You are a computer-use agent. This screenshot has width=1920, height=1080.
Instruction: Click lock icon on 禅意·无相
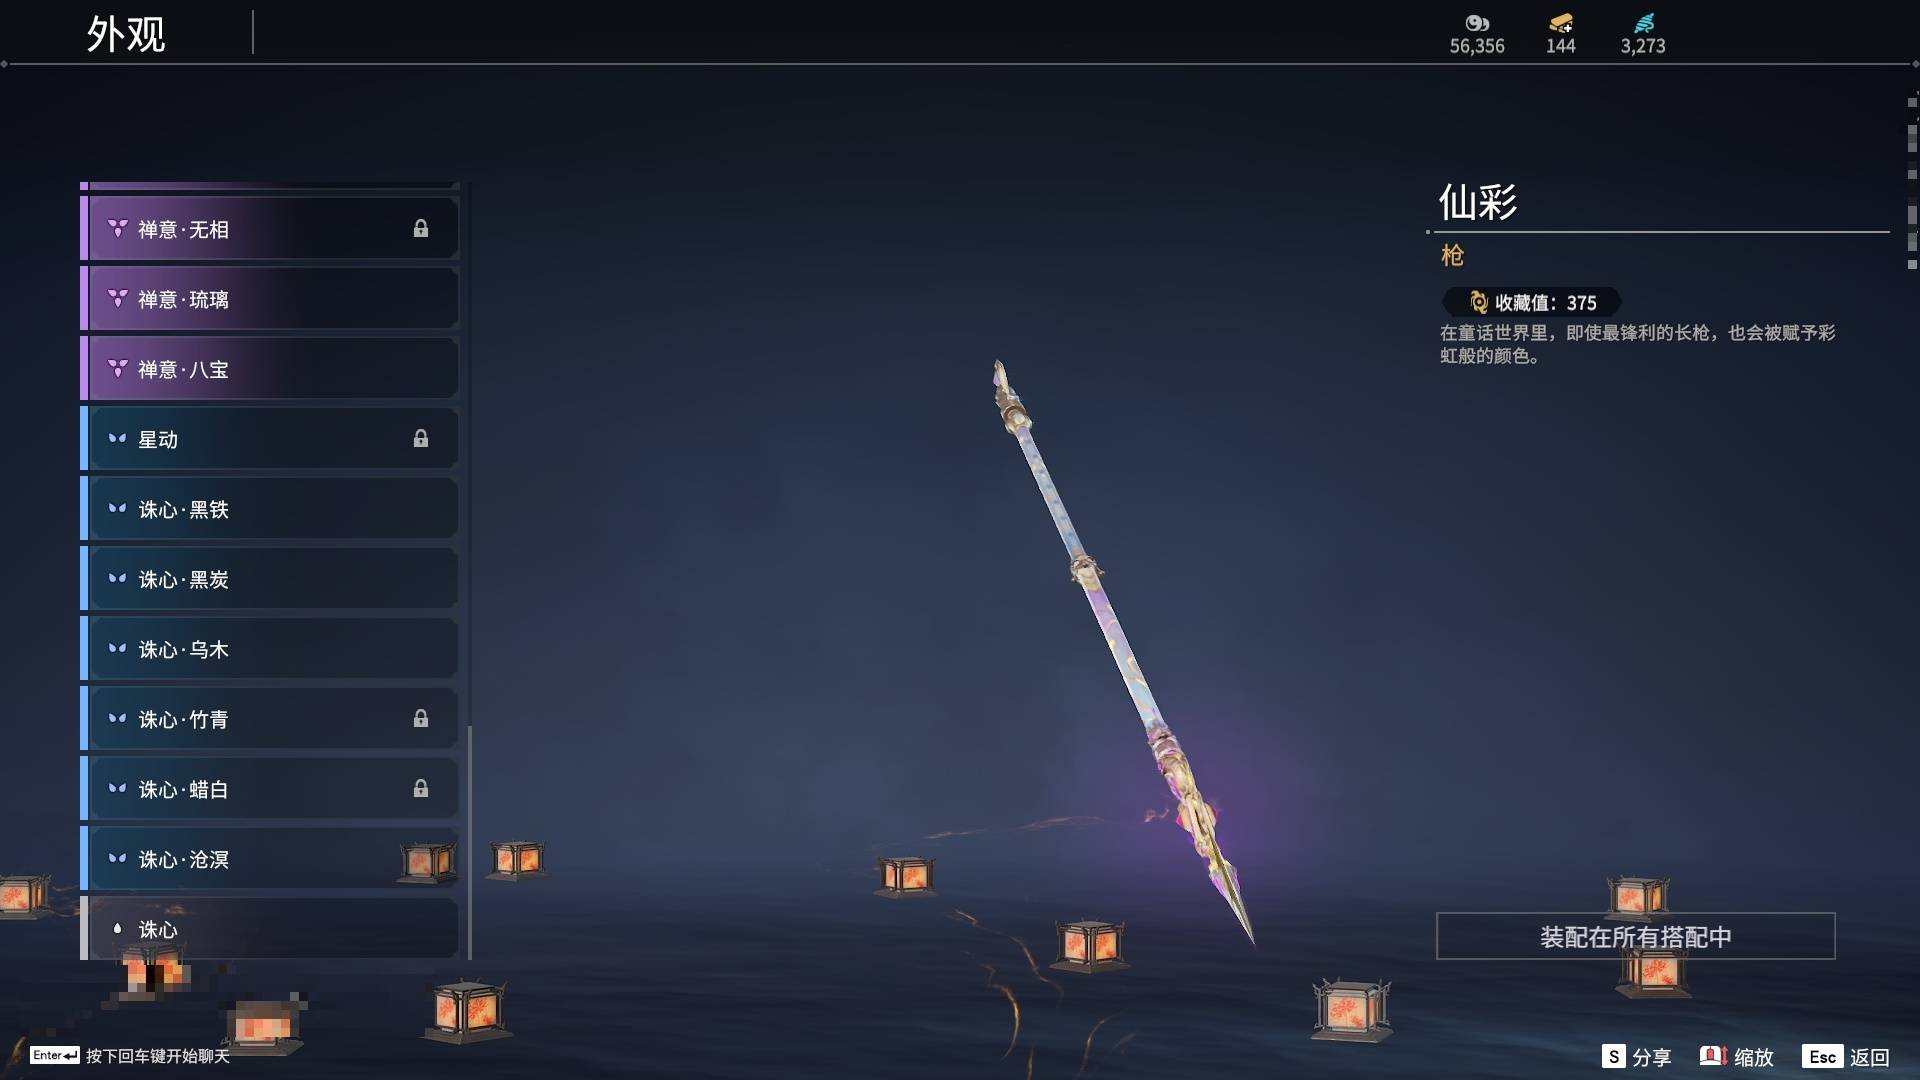click(x=421, y=229)
